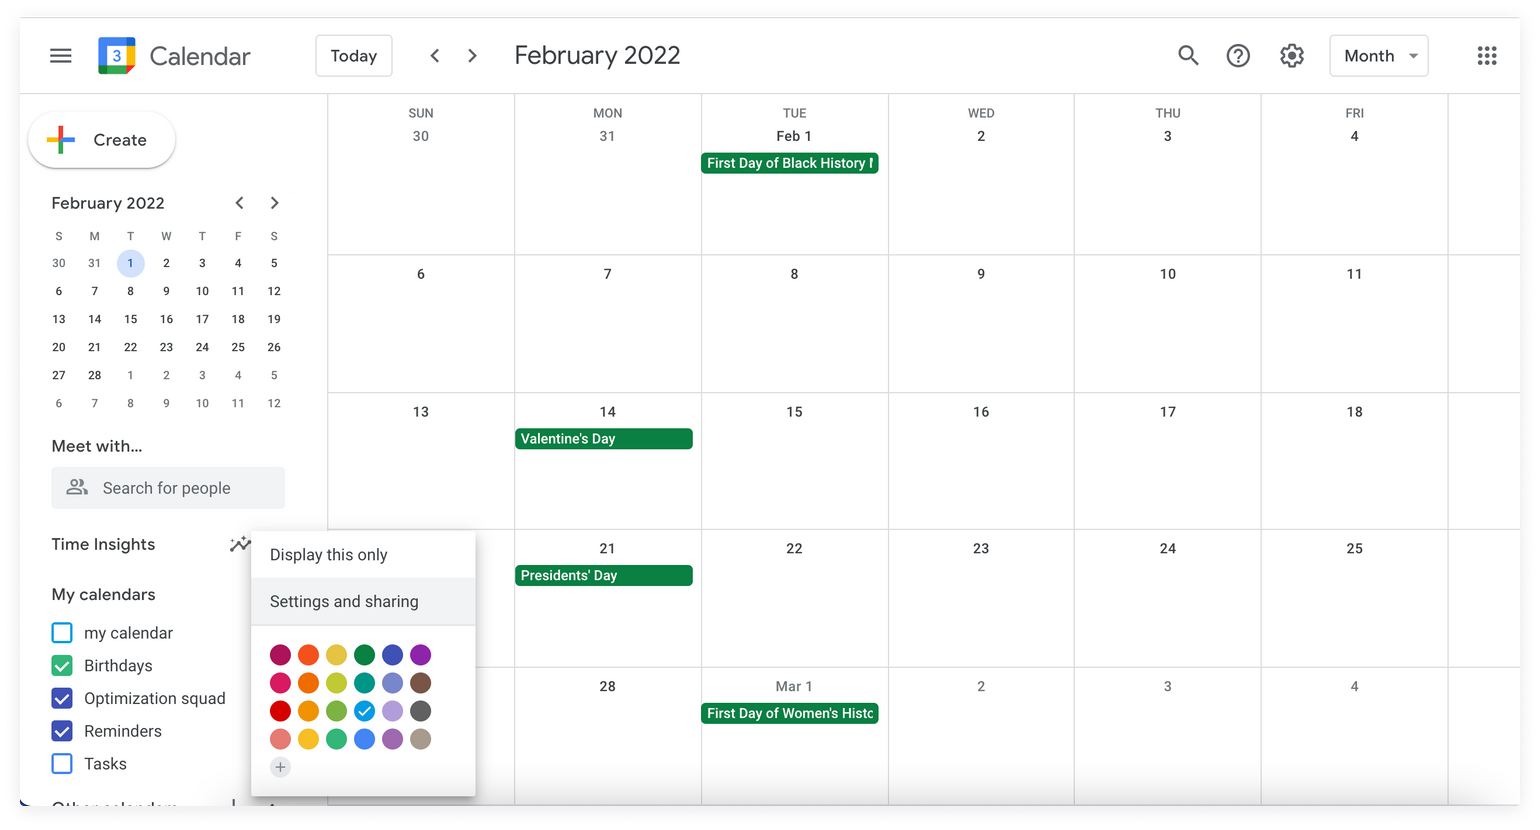The height and width of the screenshot is (830, 1540).
Task: Open the Settings gear menu
Action: pos(1292,56)
